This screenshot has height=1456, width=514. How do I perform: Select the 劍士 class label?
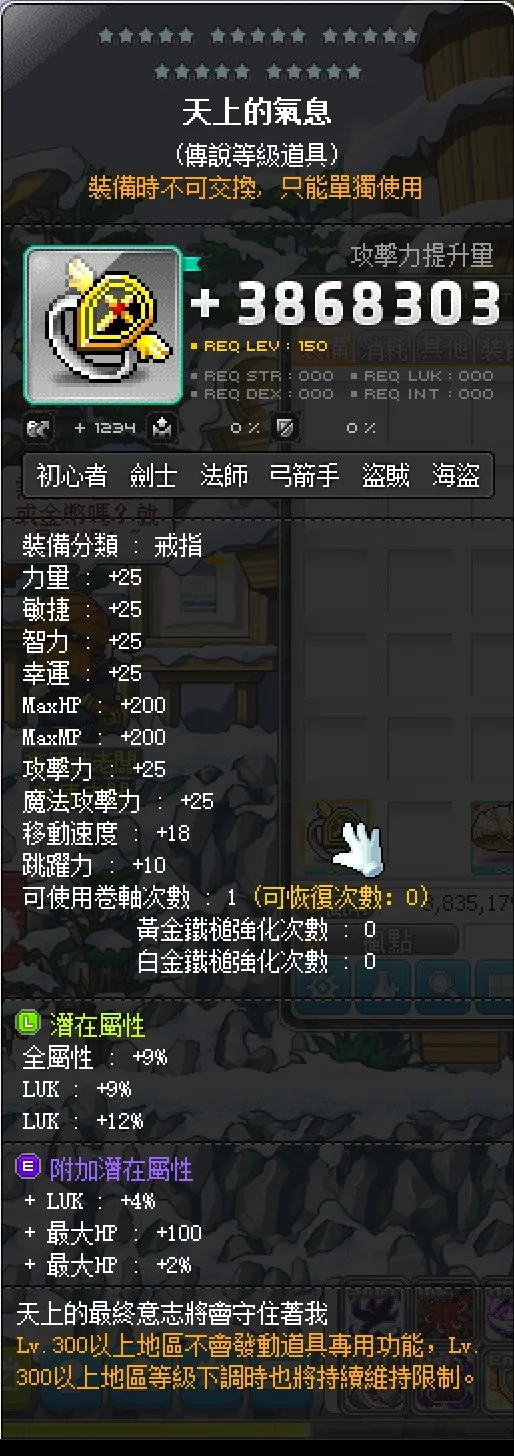tap(153, 476)
